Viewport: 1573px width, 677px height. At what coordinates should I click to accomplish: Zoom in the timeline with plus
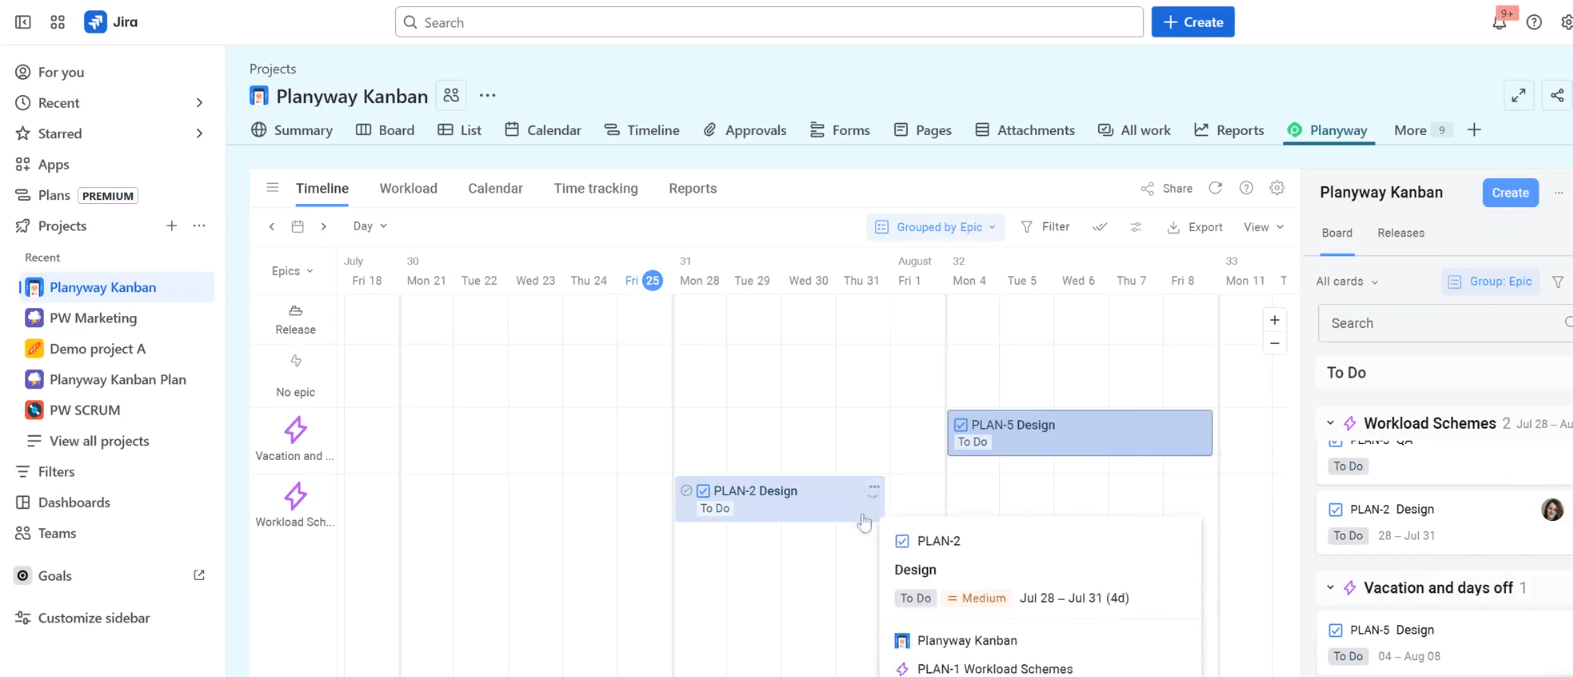coord(1274,320)
